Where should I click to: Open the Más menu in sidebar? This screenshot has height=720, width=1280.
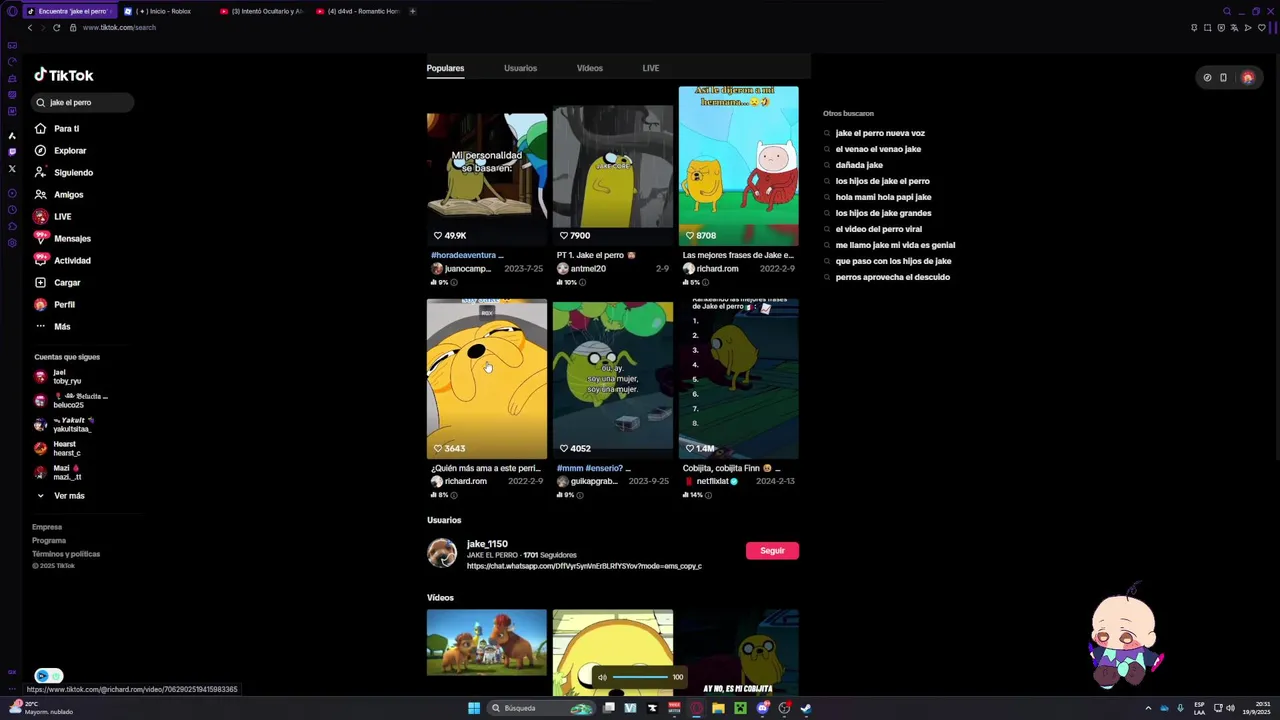[x=62, y=326]
